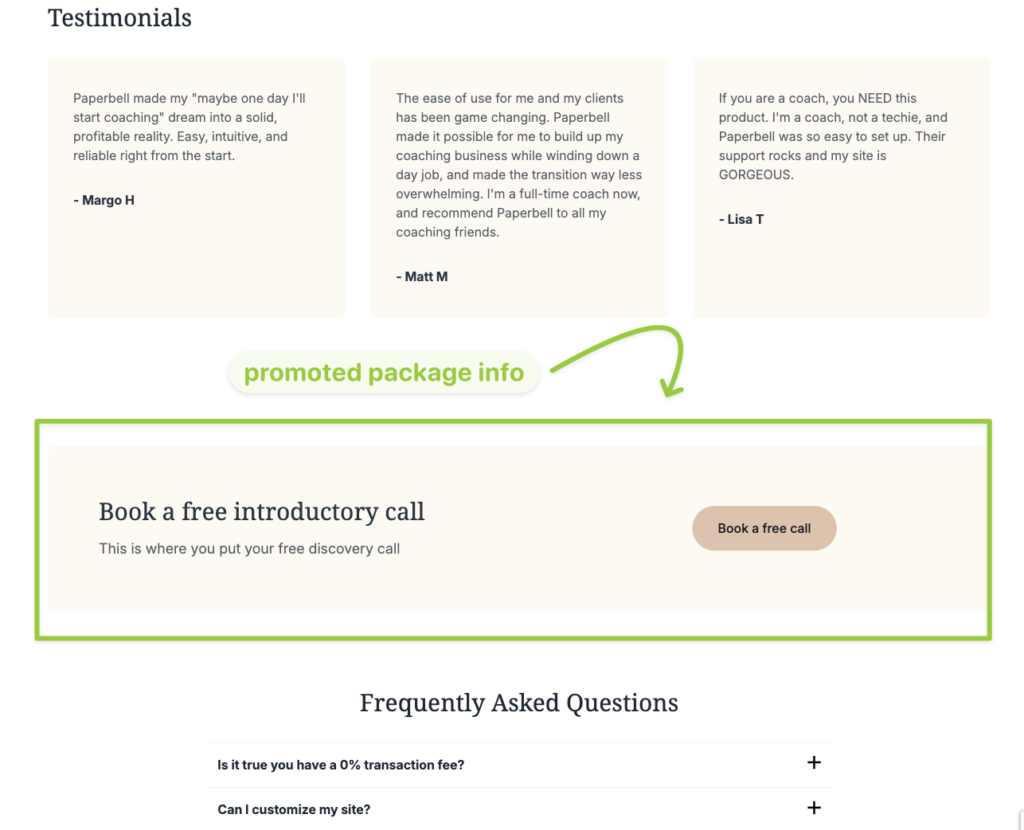Click the green curved arrow annotation
This screenshot has height=830, width=1024.
[x=650, y=352]
